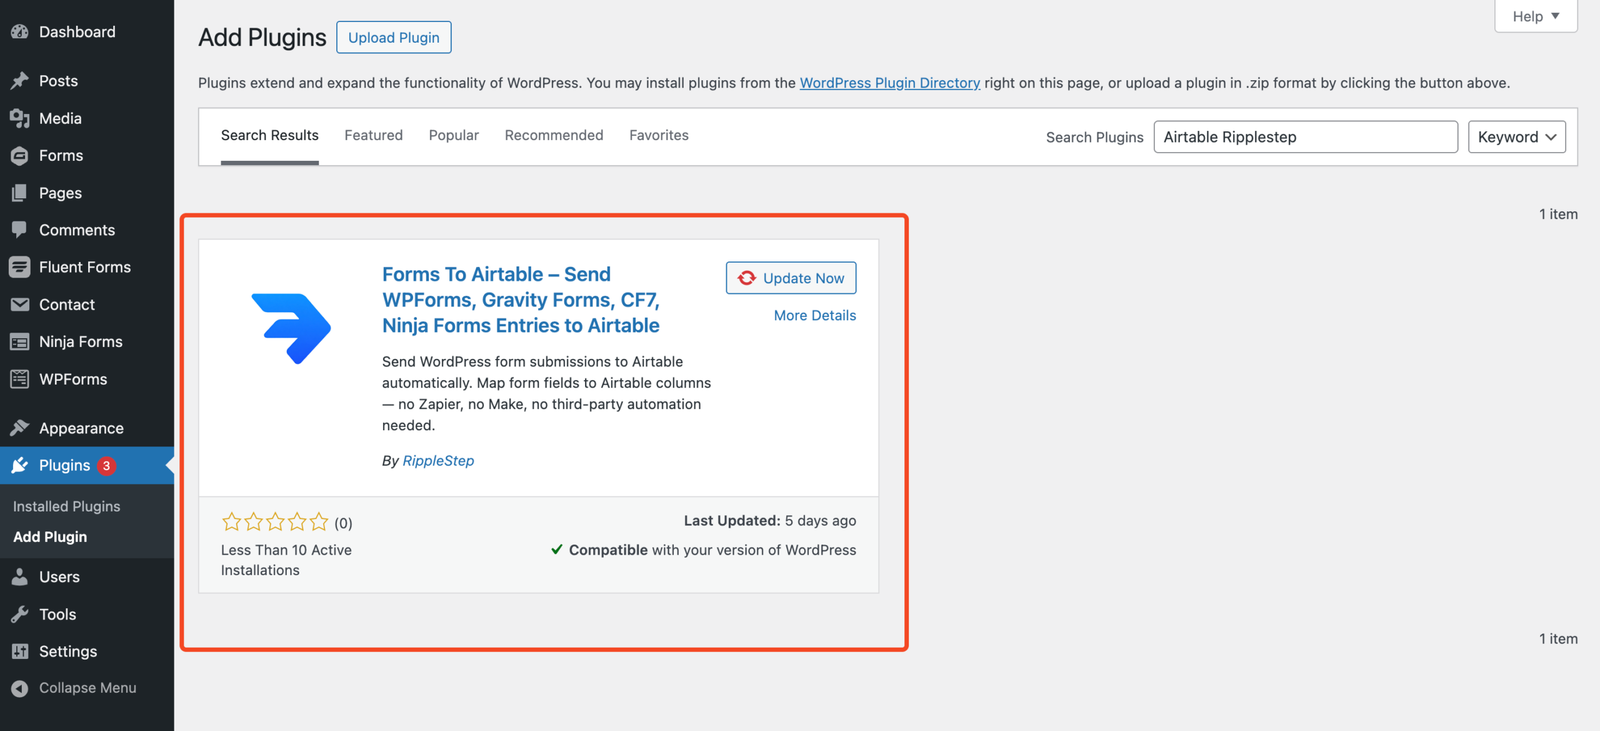Switch to the Favorites tab

[x=659, y=136]
